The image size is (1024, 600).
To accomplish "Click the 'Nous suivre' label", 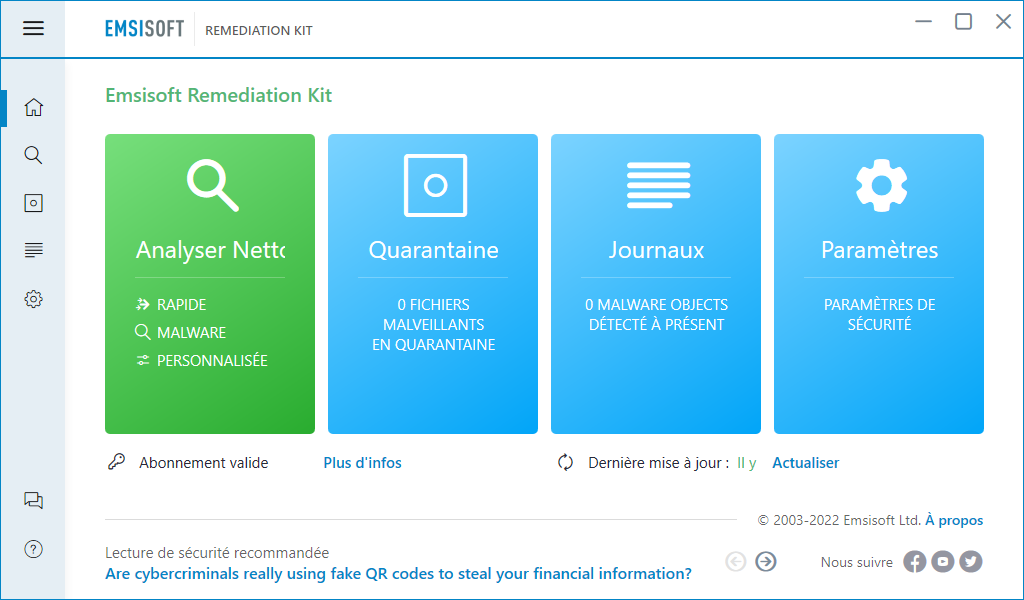I will pos(857,562).
